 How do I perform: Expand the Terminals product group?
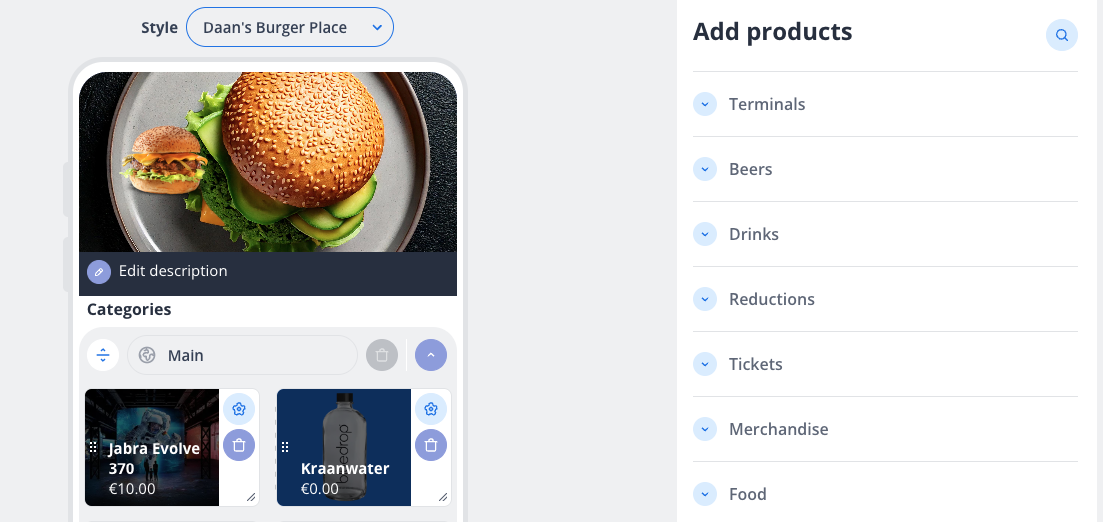[705, 104]
